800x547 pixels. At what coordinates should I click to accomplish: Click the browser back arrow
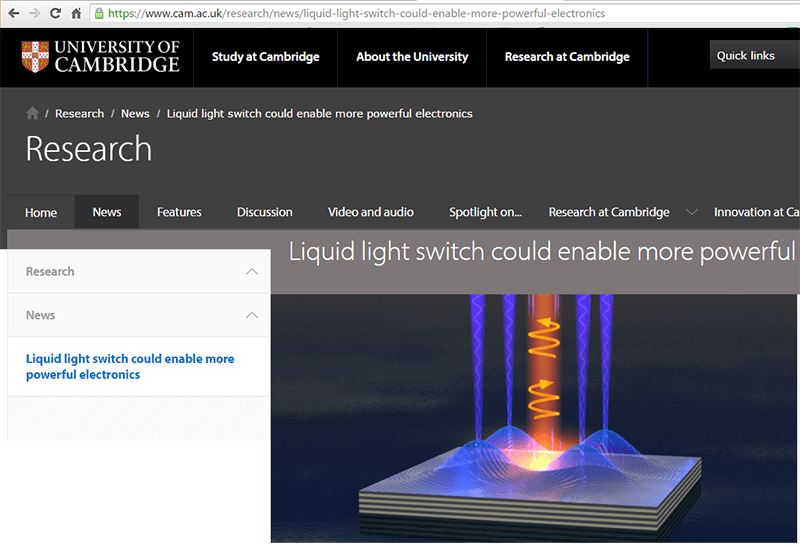click(x=14, y=13)
